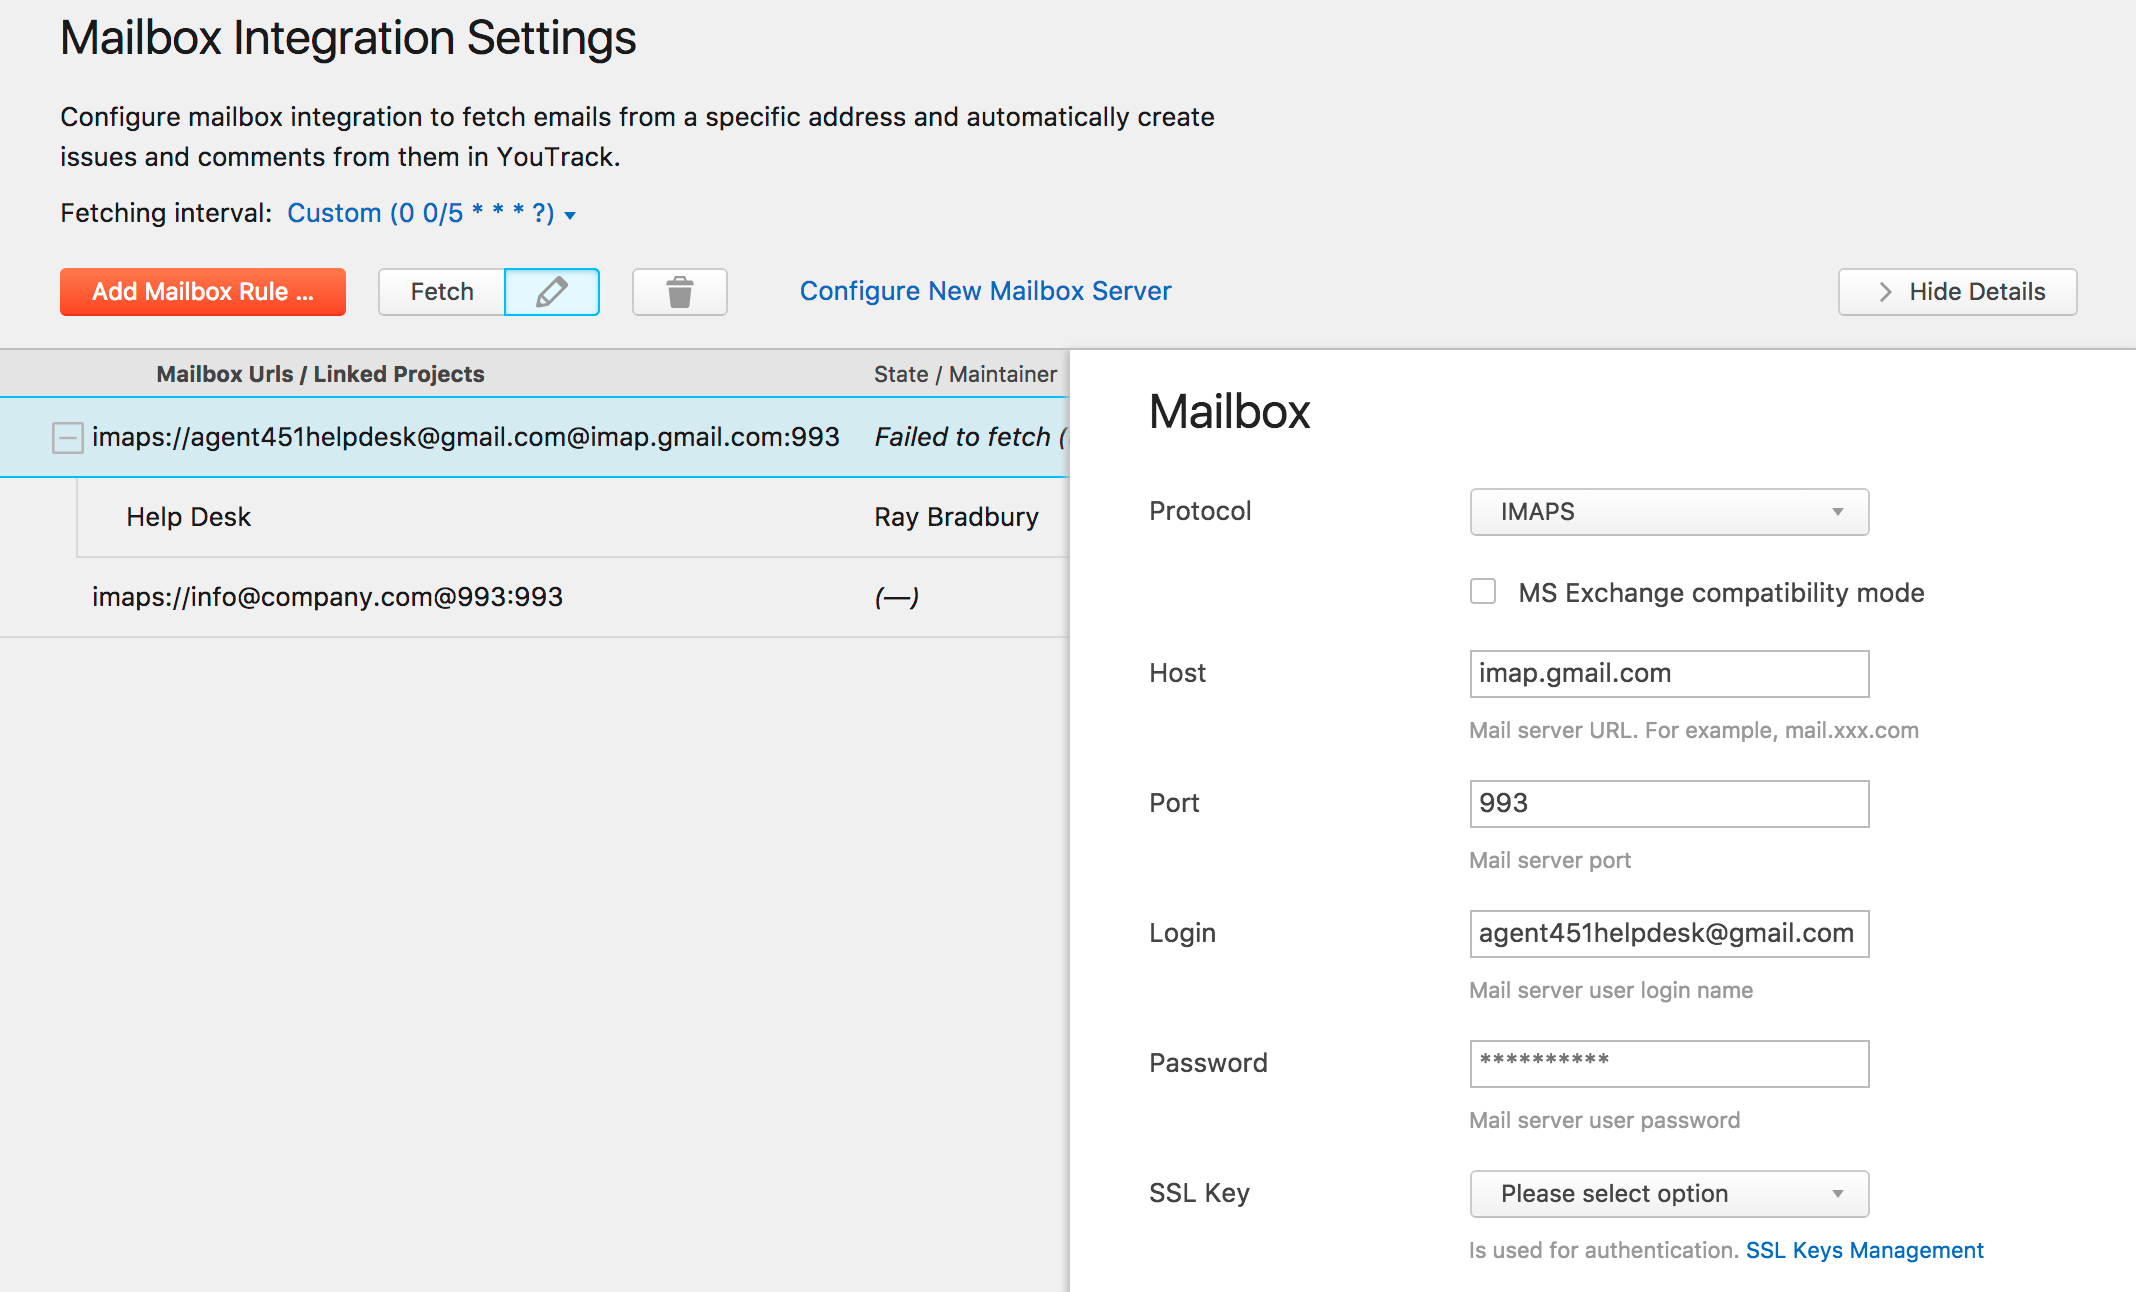The image size is (2136, 1292).
Task: Open Configure New Mailbox Server link
Action: coord(985,291)
